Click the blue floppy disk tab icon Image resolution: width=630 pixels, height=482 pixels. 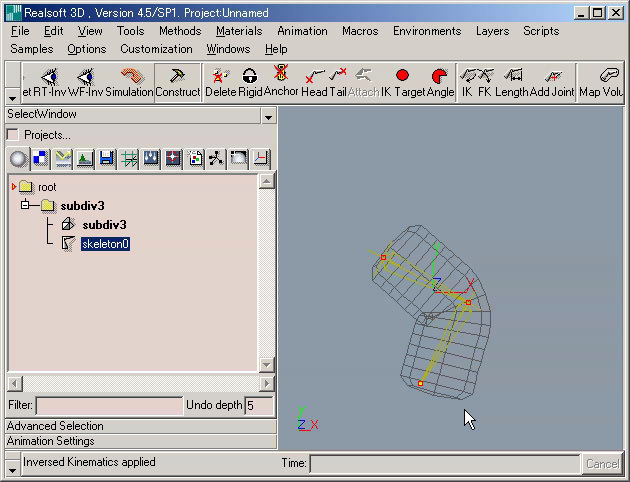pos(107,159)
